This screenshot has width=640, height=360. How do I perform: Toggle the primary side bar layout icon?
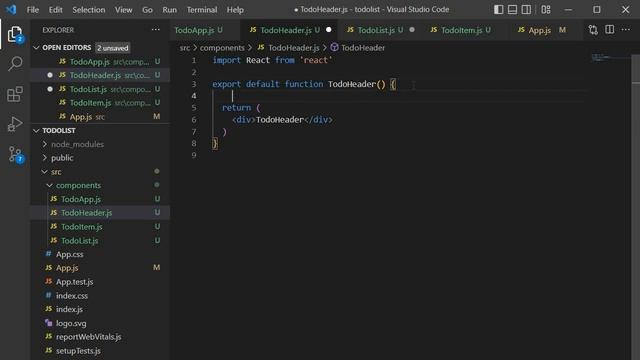[x=498, y=9]
